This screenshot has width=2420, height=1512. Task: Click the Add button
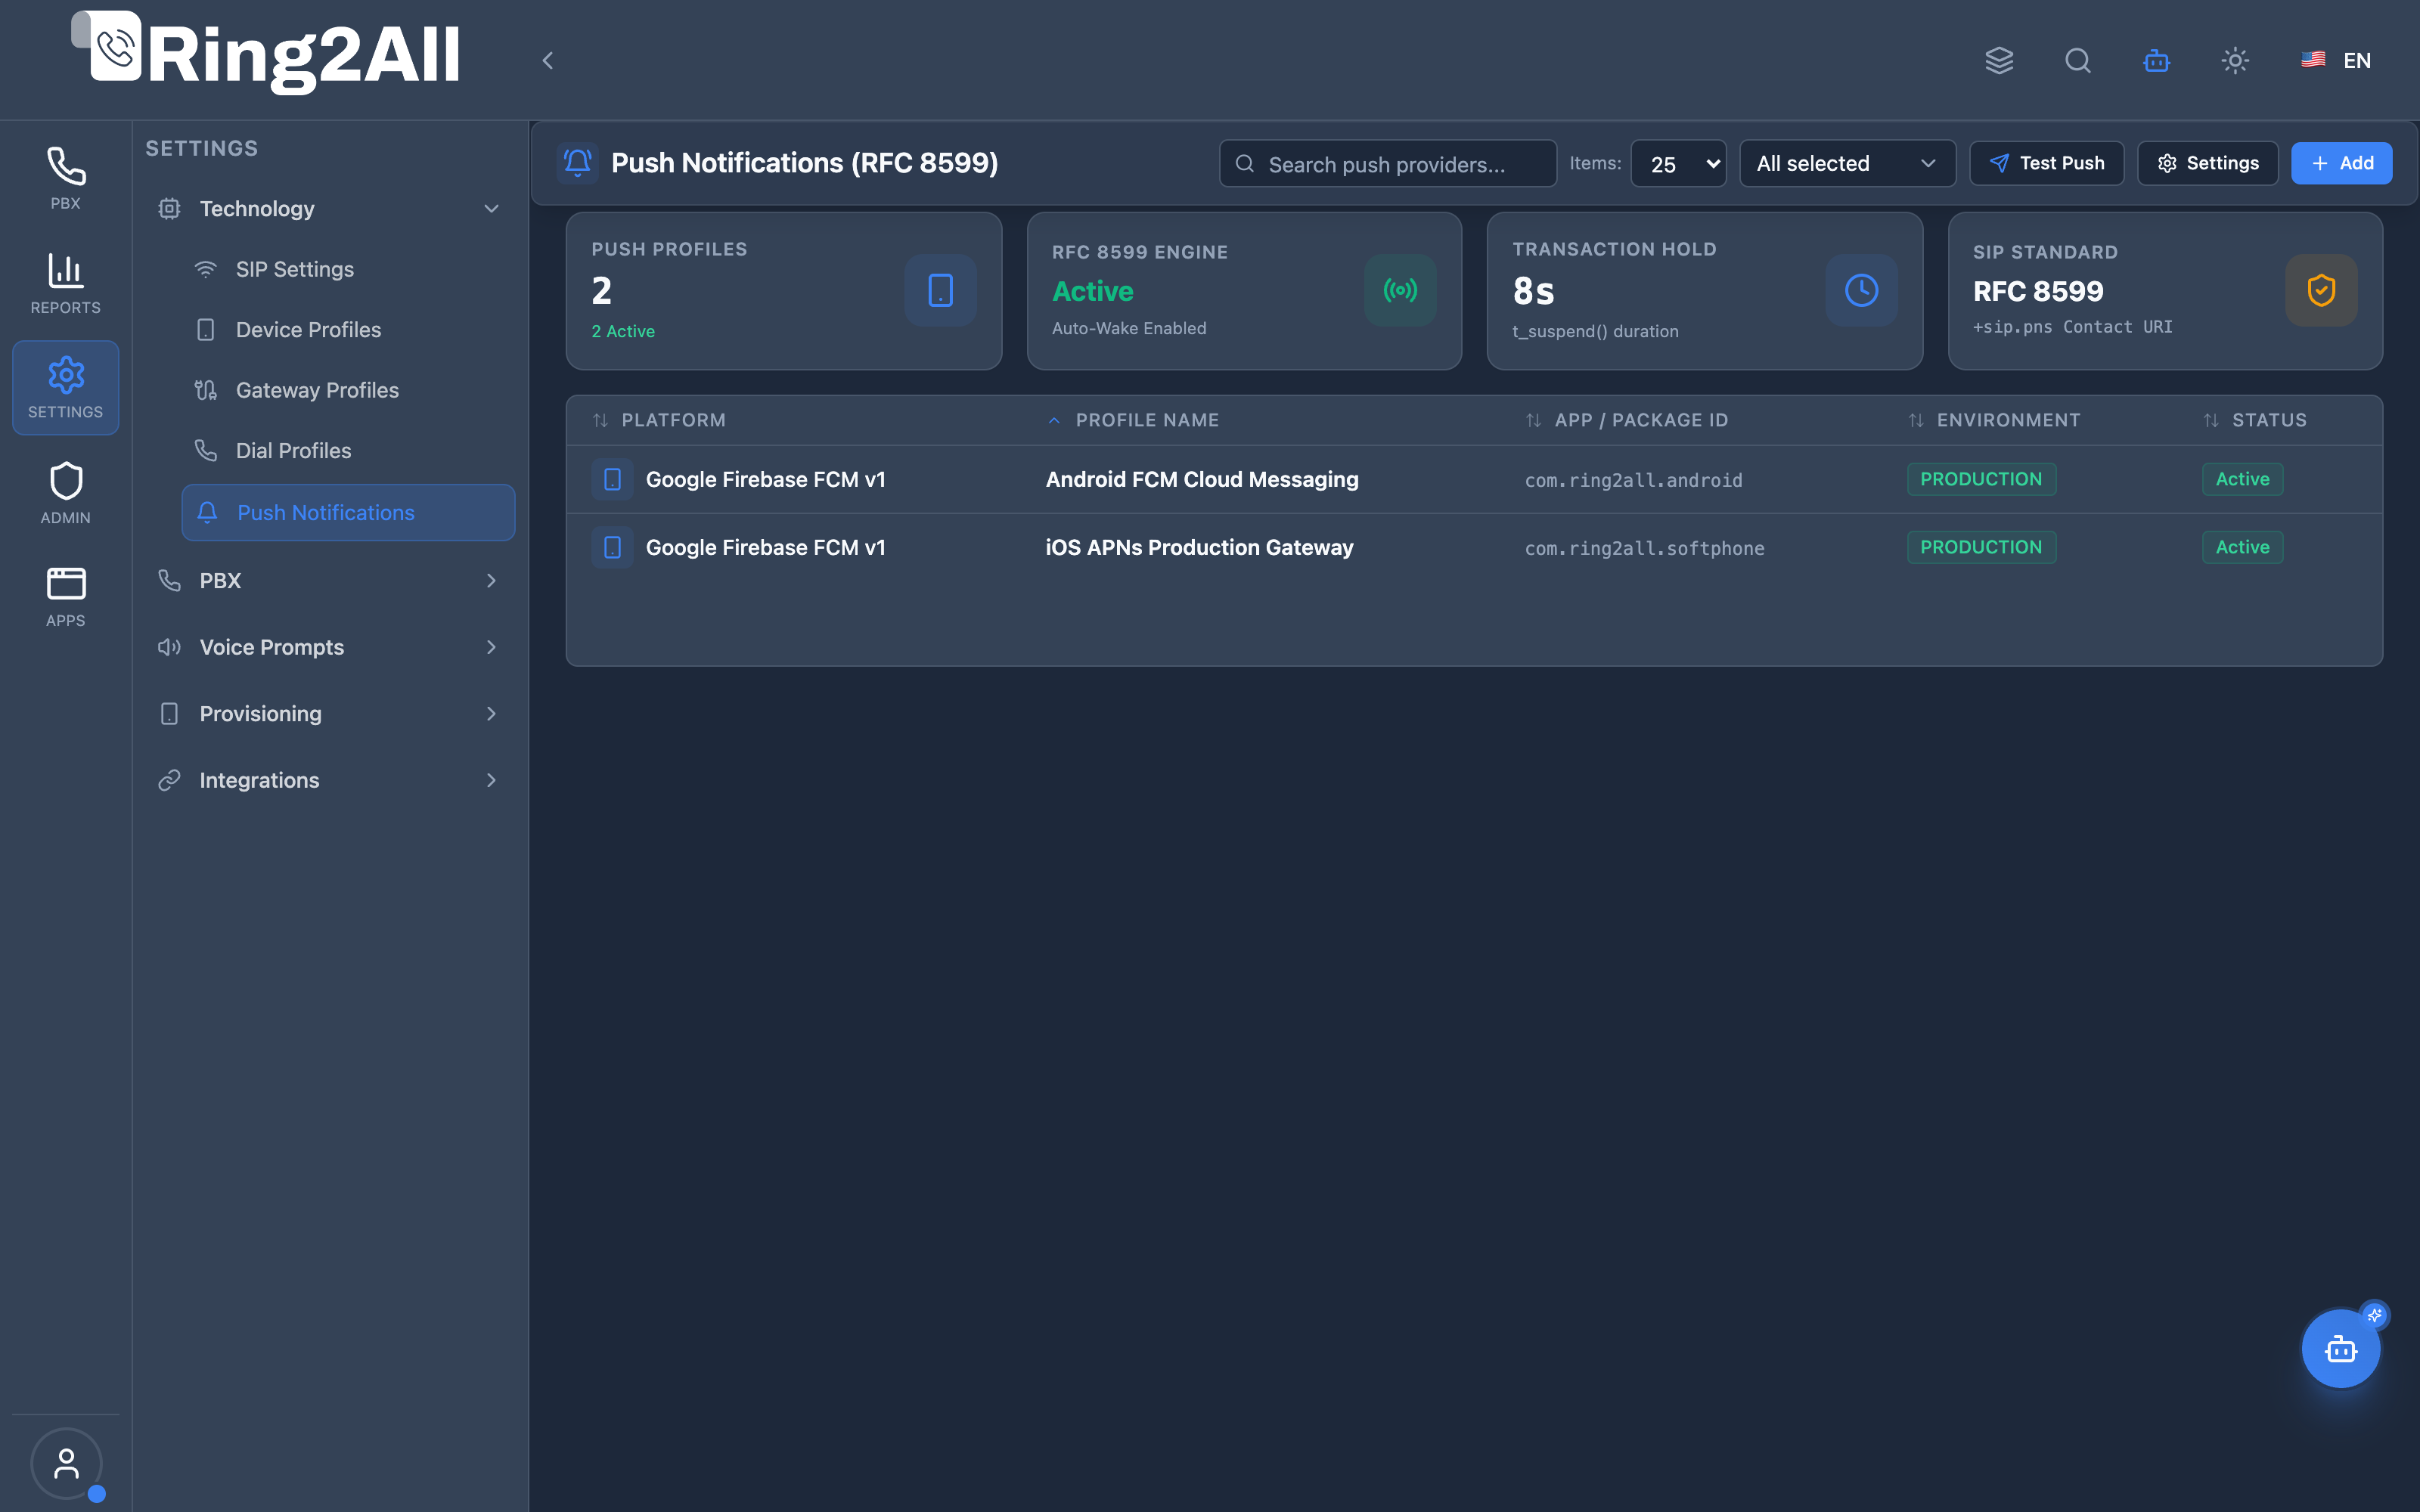2341,163
